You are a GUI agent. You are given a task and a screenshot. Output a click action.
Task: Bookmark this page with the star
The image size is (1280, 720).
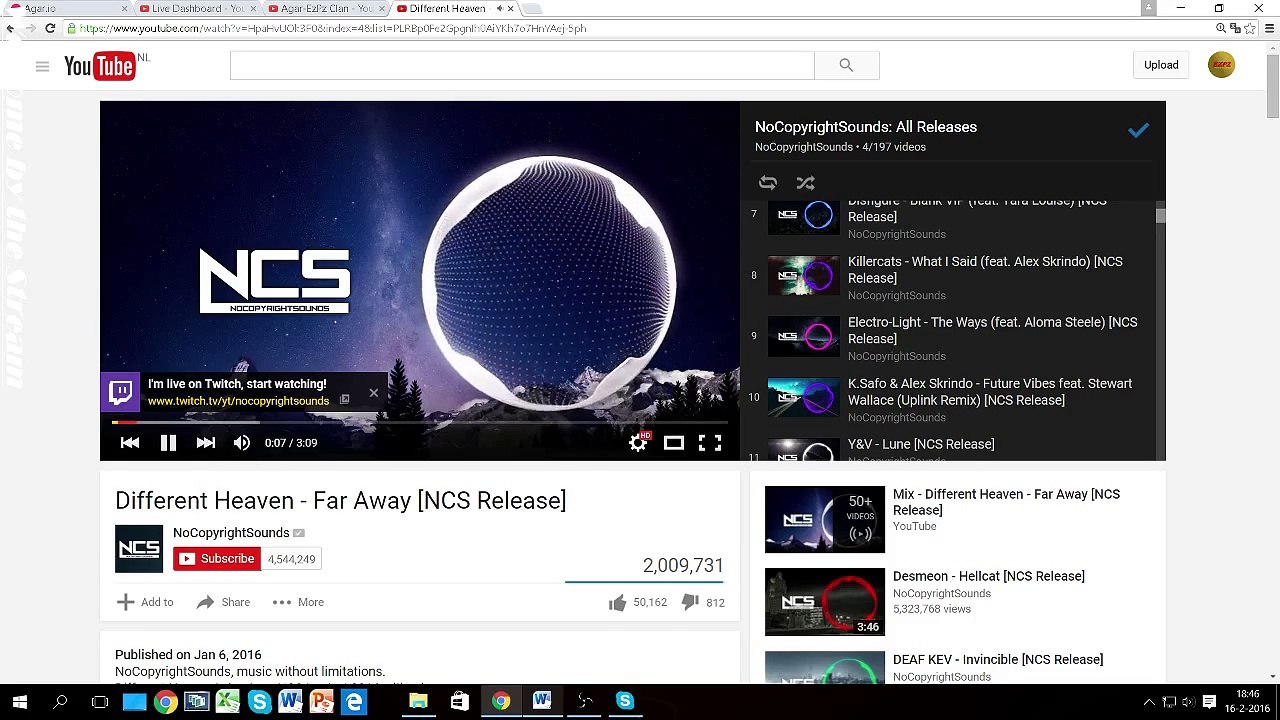coord(1249,28)
